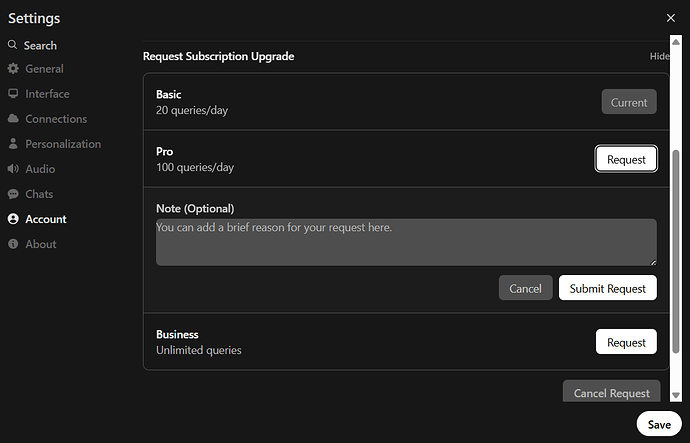
Task: Request the Business unlimited queries plan
Action: click(626, 342)
